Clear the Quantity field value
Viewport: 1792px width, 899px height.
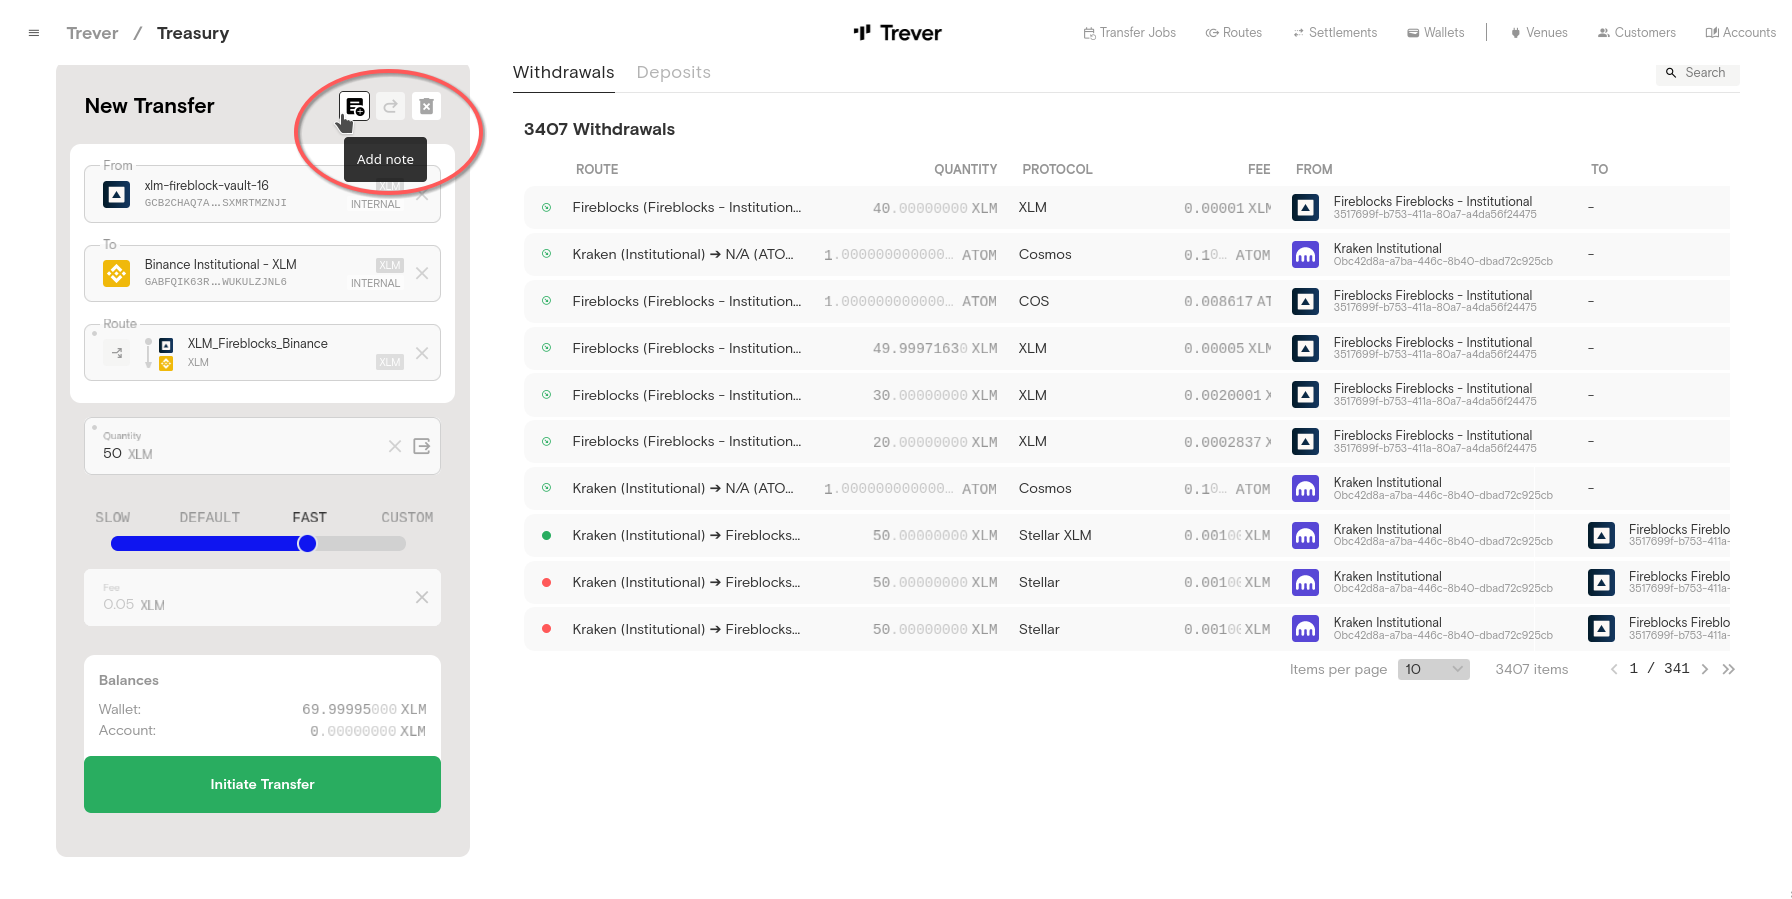395,446
